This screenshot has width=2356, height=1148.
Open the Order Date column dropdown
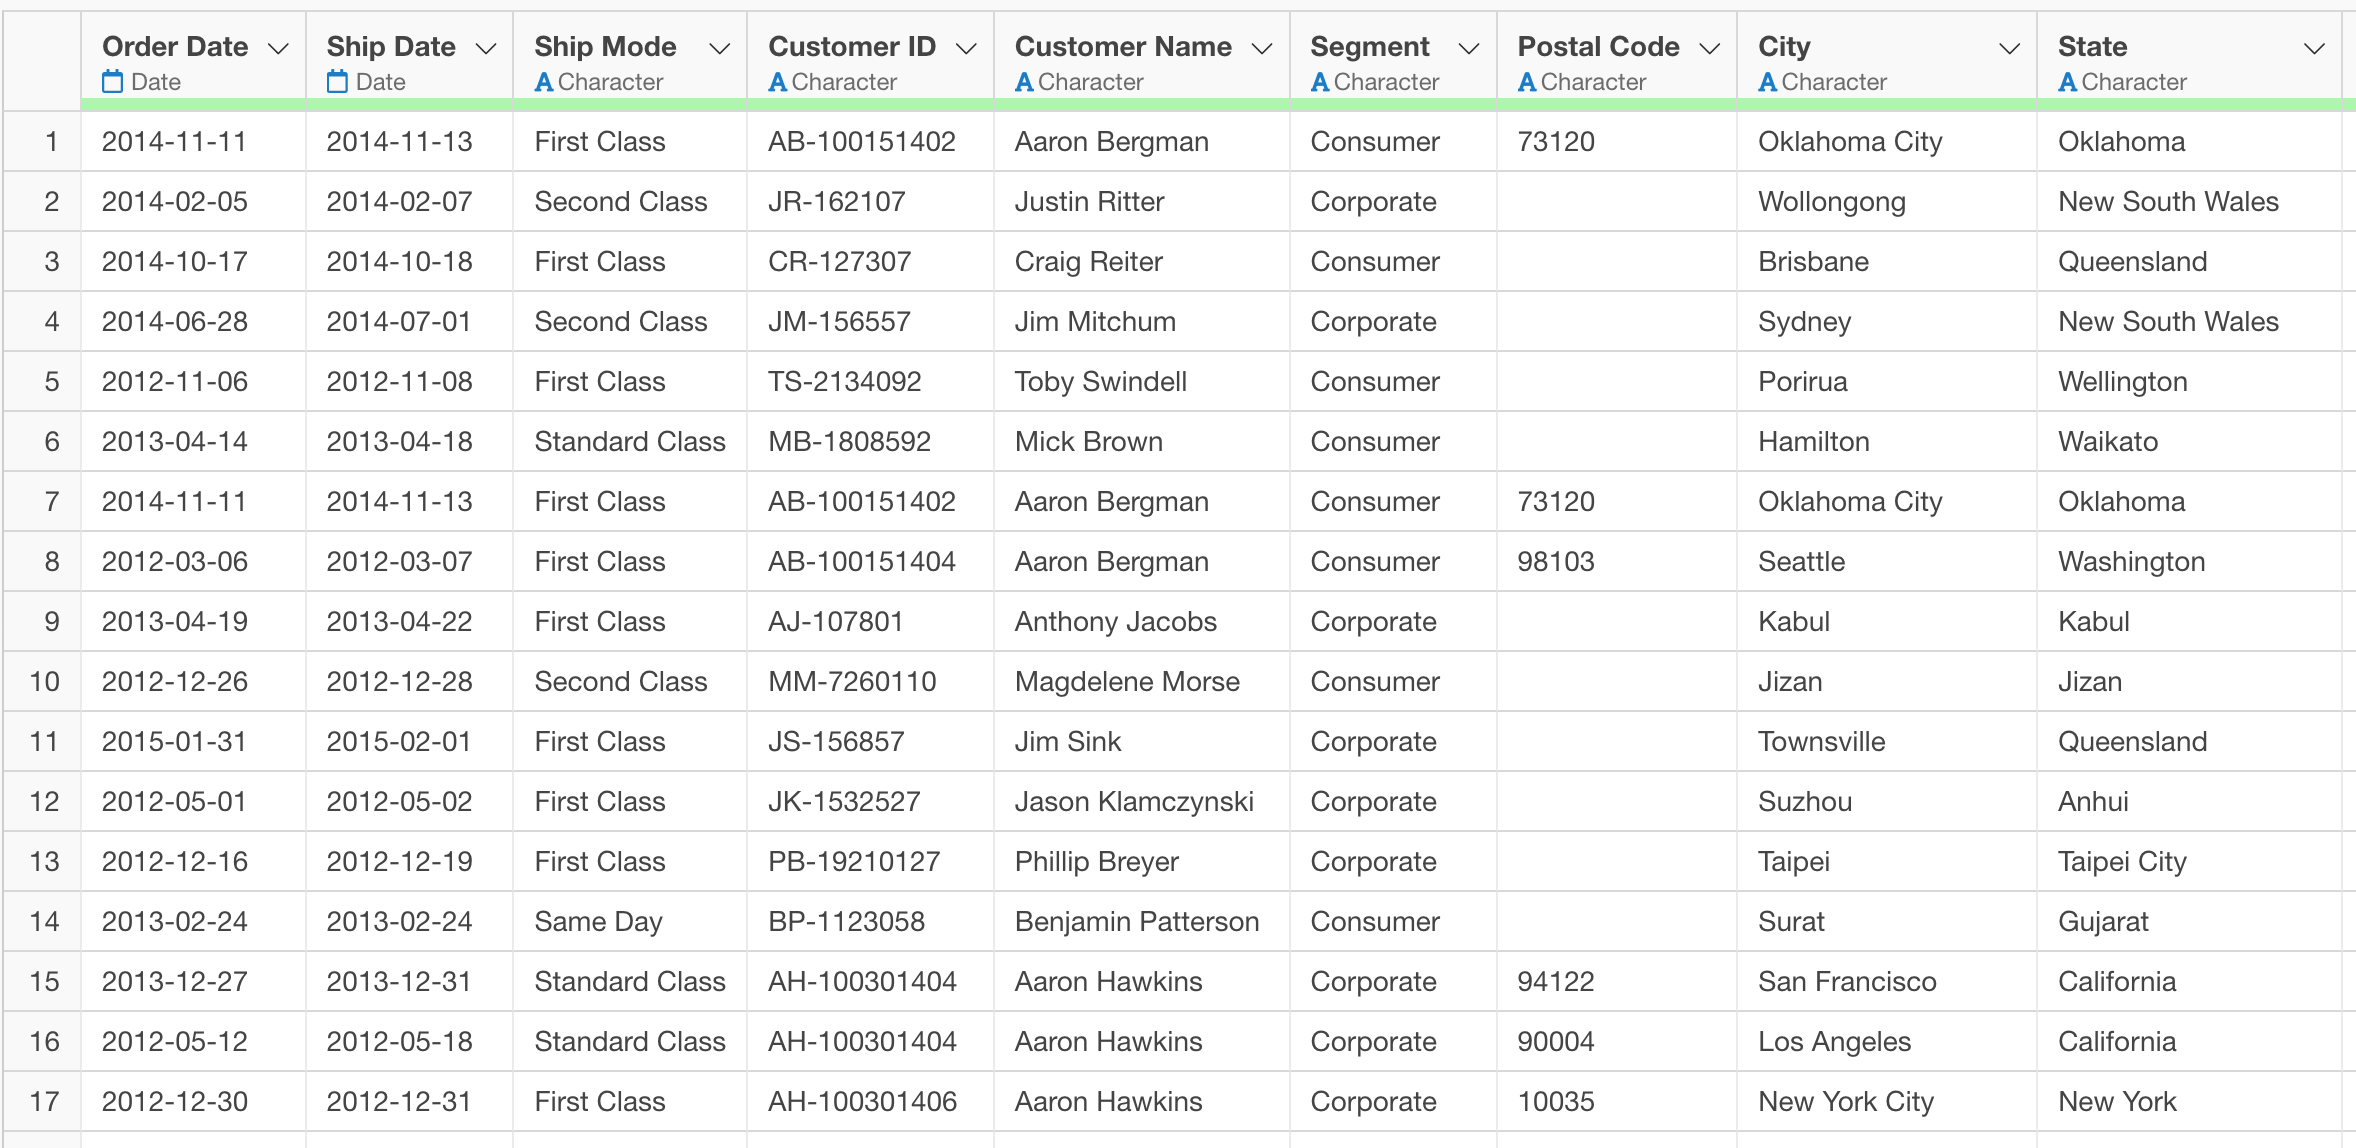[278, 46]
